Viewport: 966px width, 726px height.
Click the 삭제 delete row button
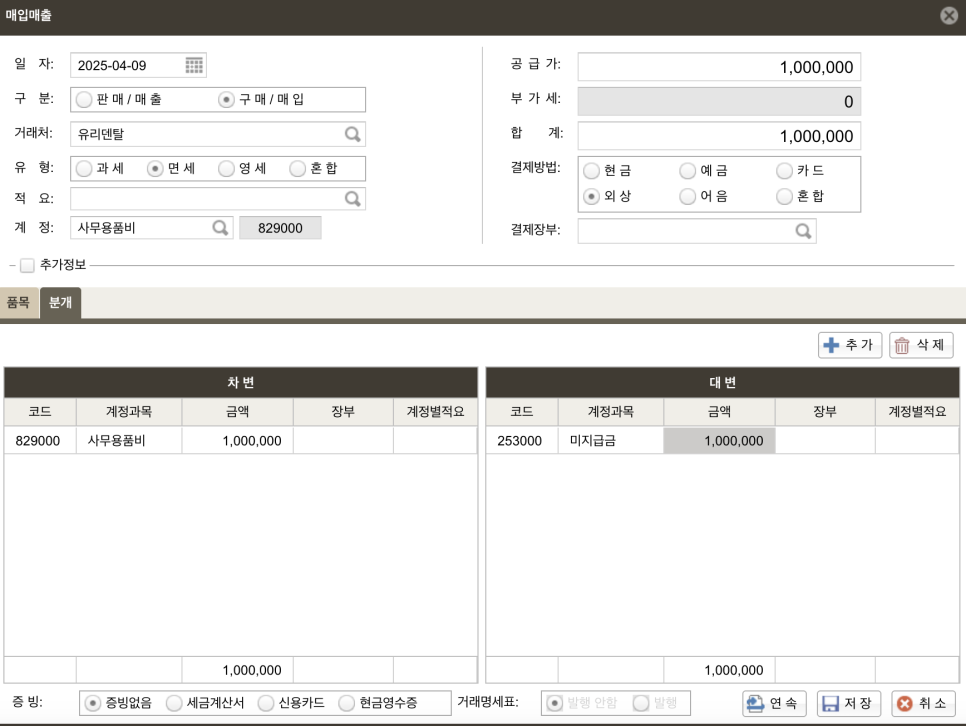tap(921, 345)
